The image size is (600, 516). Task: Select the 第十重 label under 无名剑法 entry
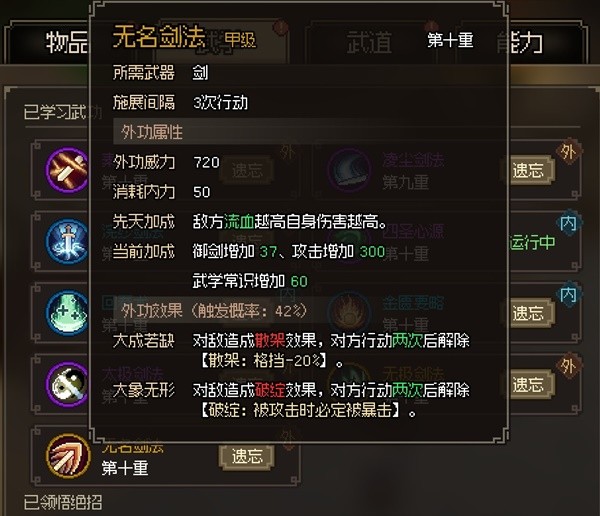tap(125, 468)
